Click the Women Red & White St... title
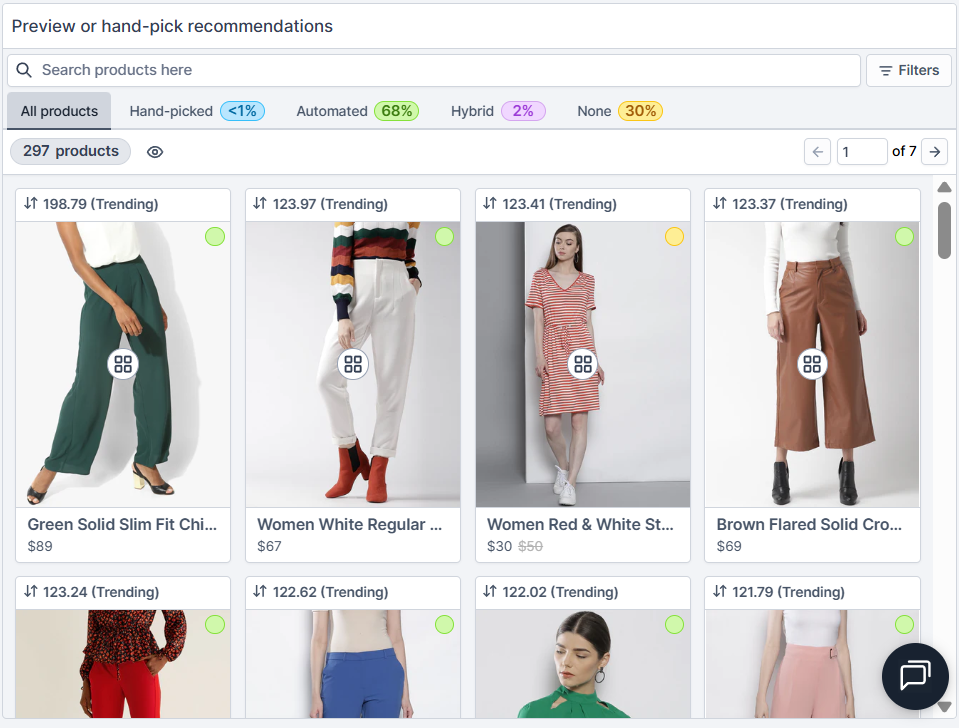Screen dimensions: 959x728 (x=580, y=524)
